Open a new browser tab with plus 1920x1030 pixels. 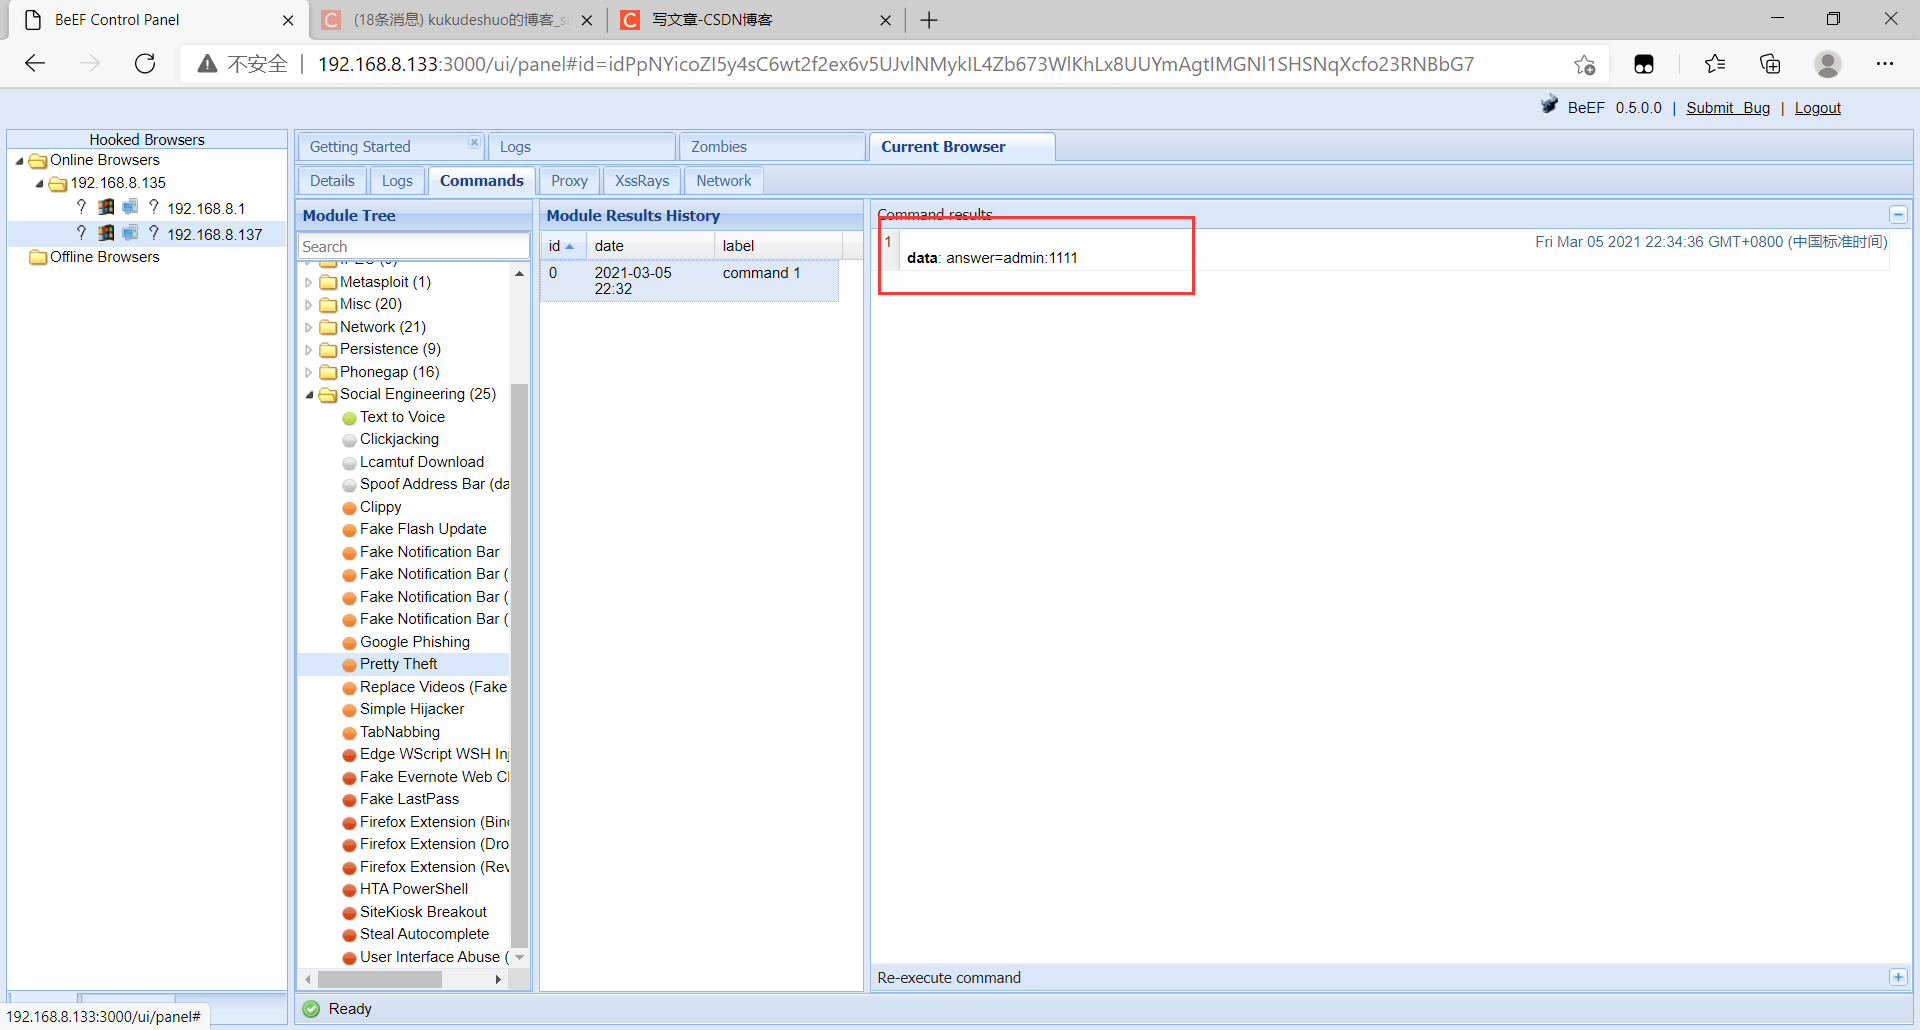click(x=929, y=20)
